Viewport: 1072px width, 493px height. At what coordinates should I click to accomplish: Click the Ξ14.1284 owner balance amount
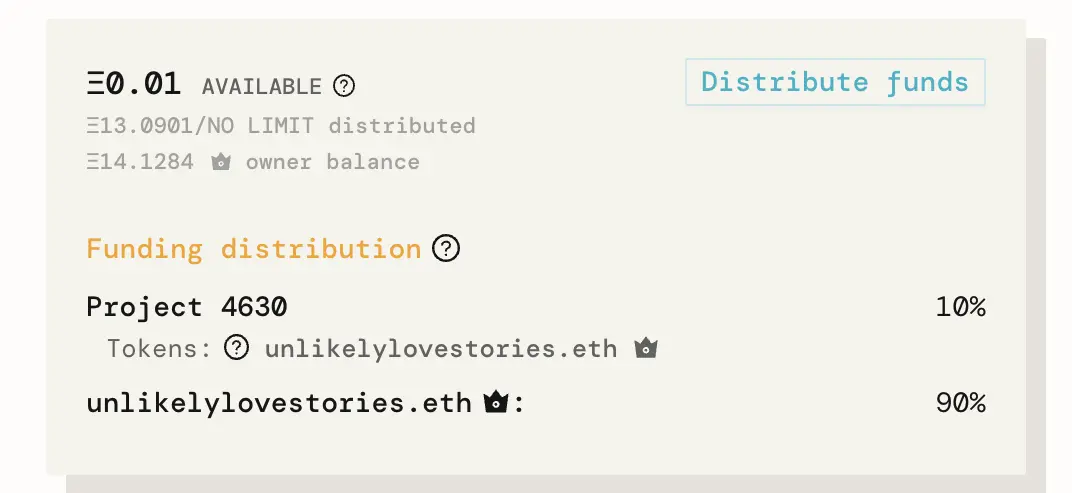coord(140,162)
